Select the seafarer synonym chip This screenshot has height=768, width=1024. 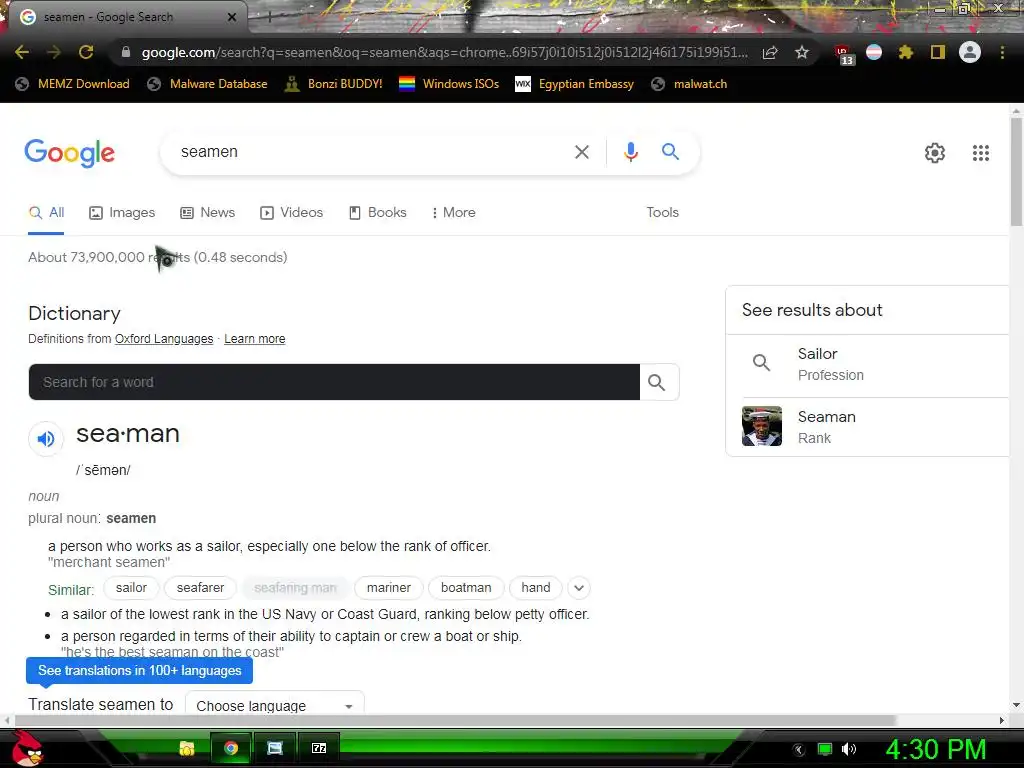coord(200,588)
